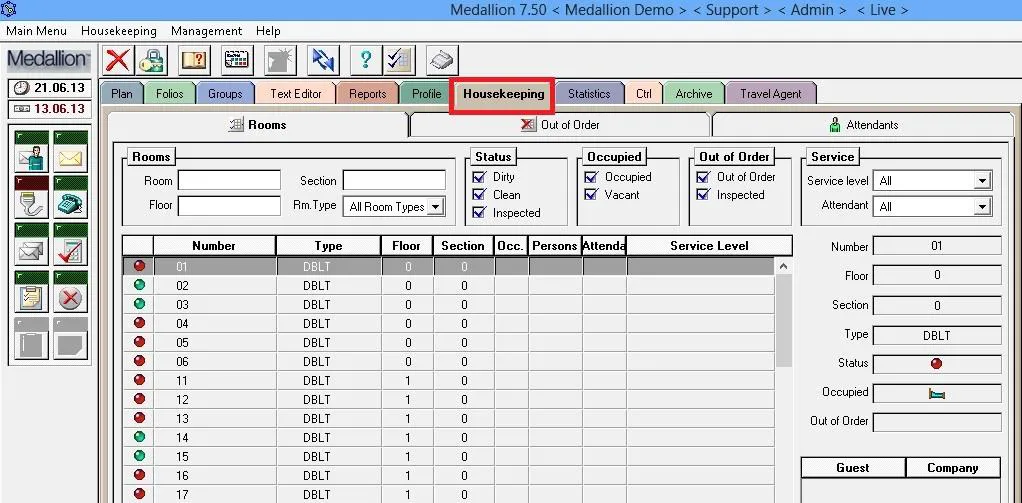Click the printer toolbar icon
Screen dimensions: 1022x503
click(x=443, y=61)
